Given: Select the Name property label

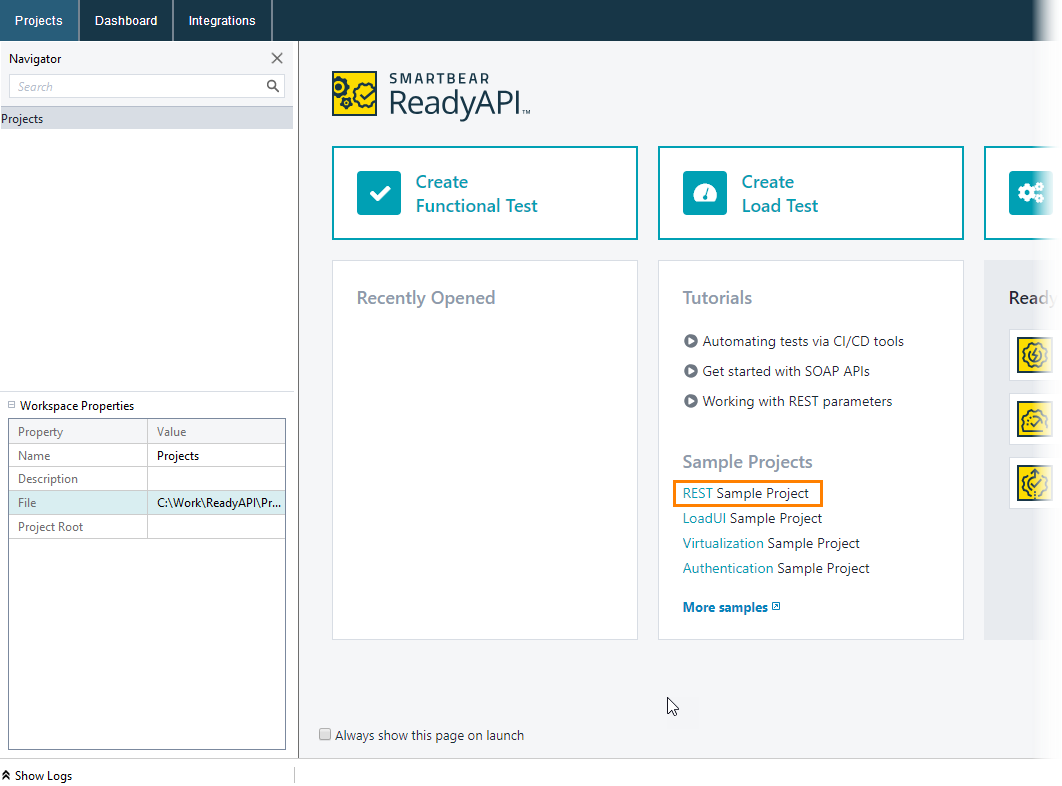Looking at the screenshot, I should pos(34,456).
